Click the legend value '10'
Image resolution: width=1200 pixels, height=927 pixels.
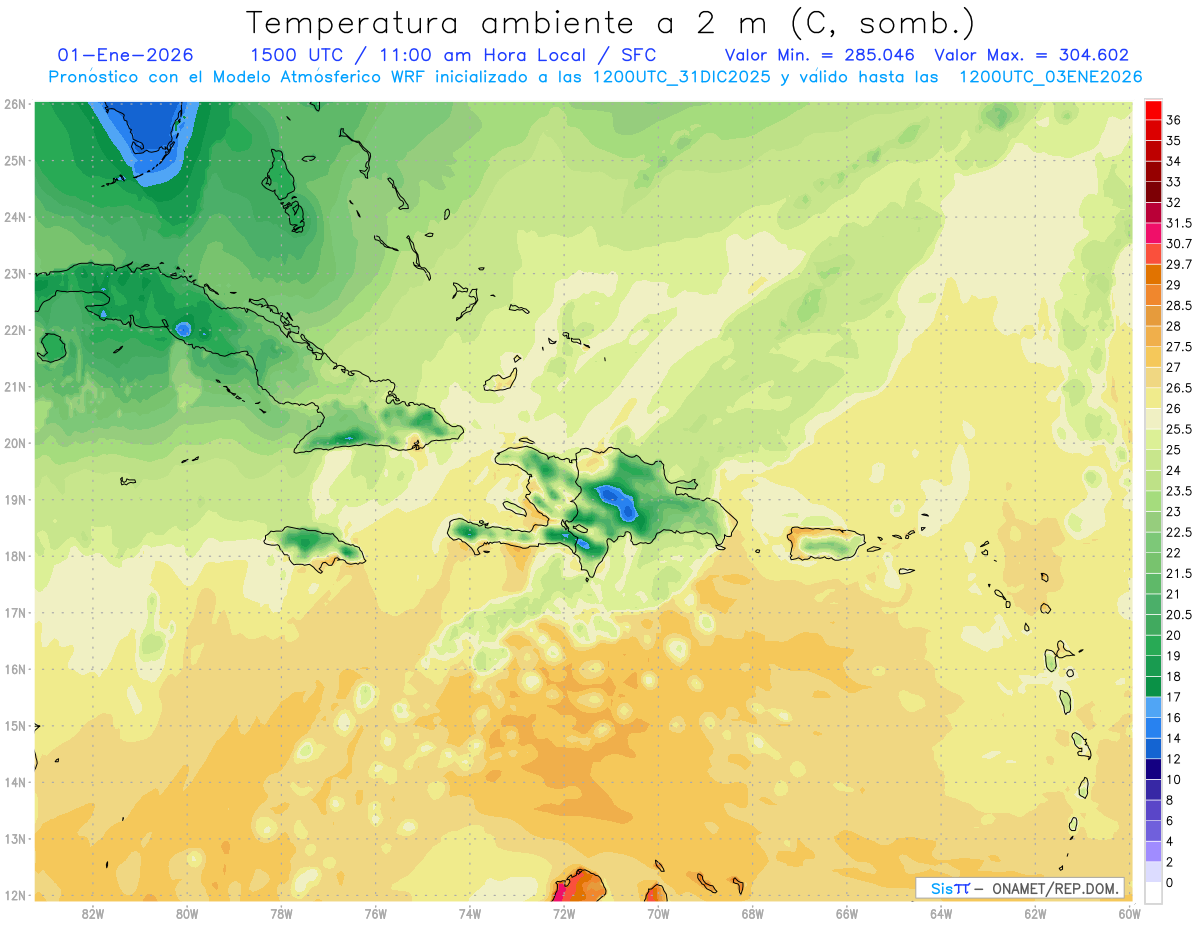click(1174, 780)
